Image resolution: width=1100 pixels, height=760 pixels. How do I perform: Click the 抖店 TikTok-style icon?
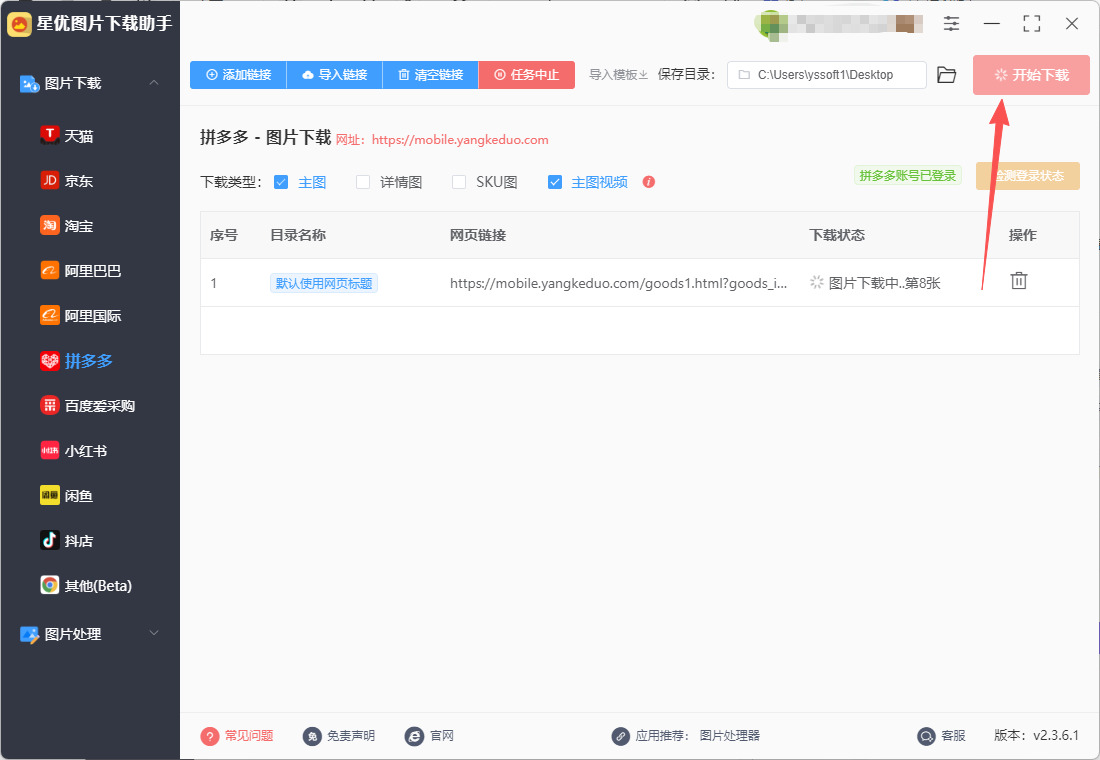click(x=50, y=540)
